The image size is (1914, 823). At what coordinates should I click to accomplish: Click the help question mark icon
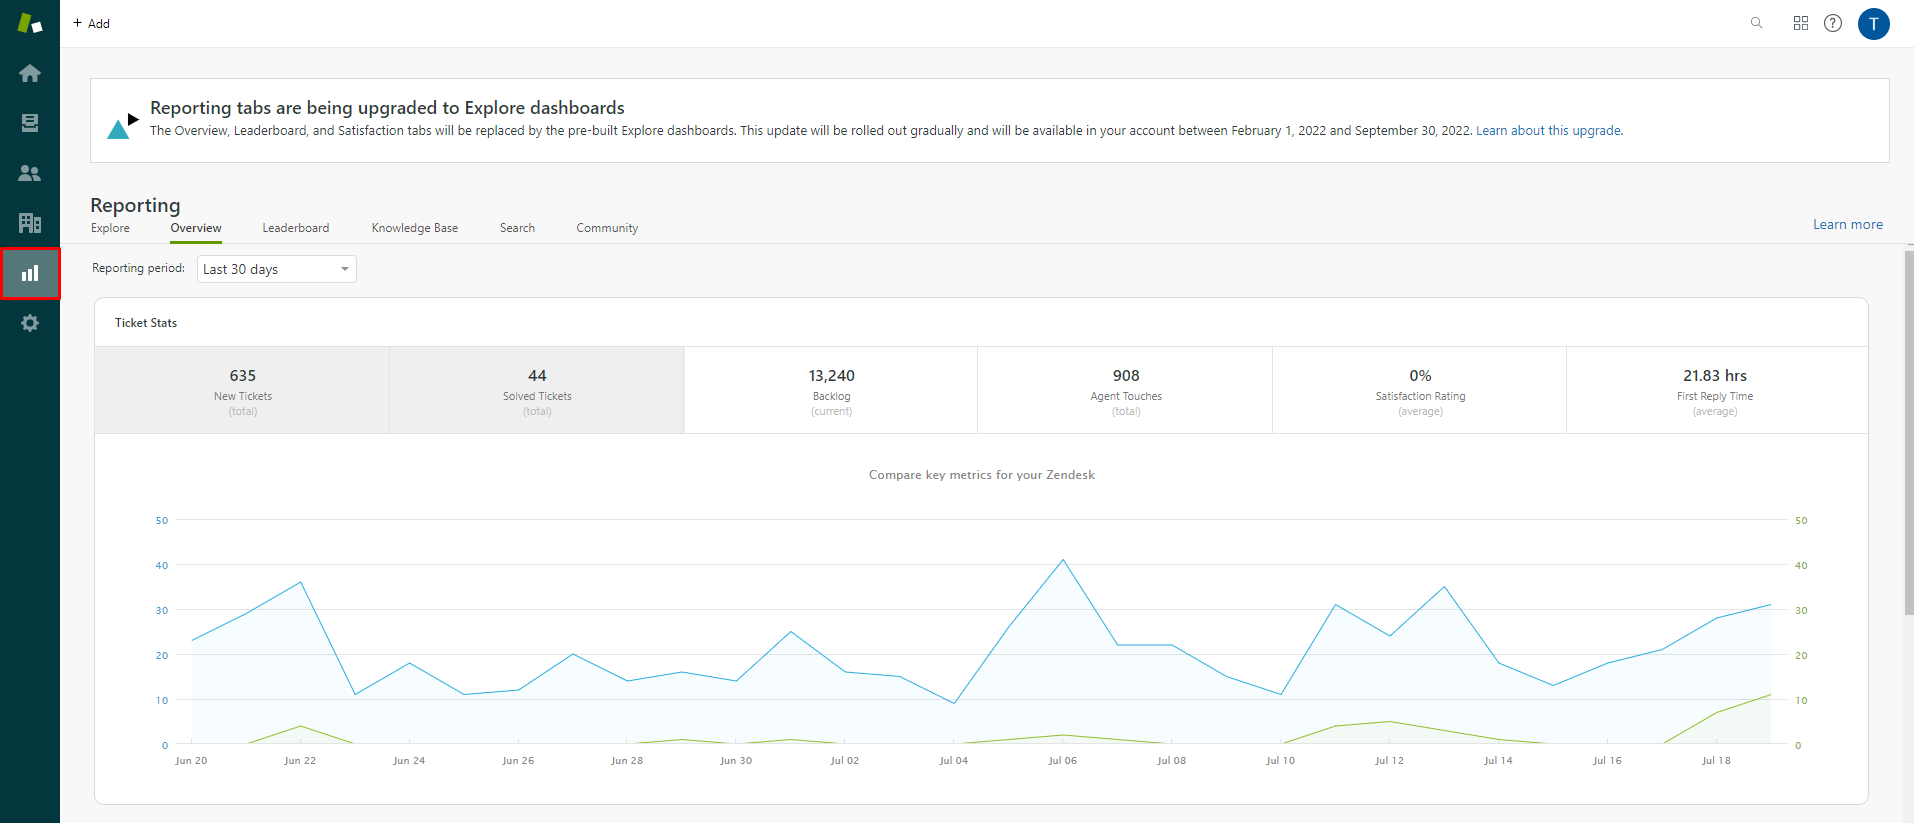[1833, 23]
